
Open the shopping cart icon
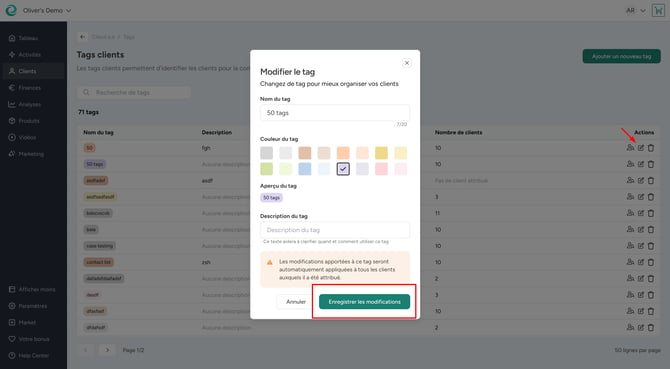tap(658, 10)
